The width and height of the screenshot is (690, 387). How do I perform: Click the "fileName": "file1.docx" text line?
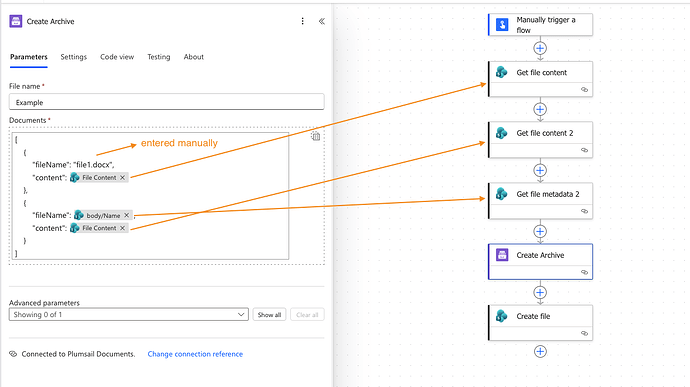(73, 165)
